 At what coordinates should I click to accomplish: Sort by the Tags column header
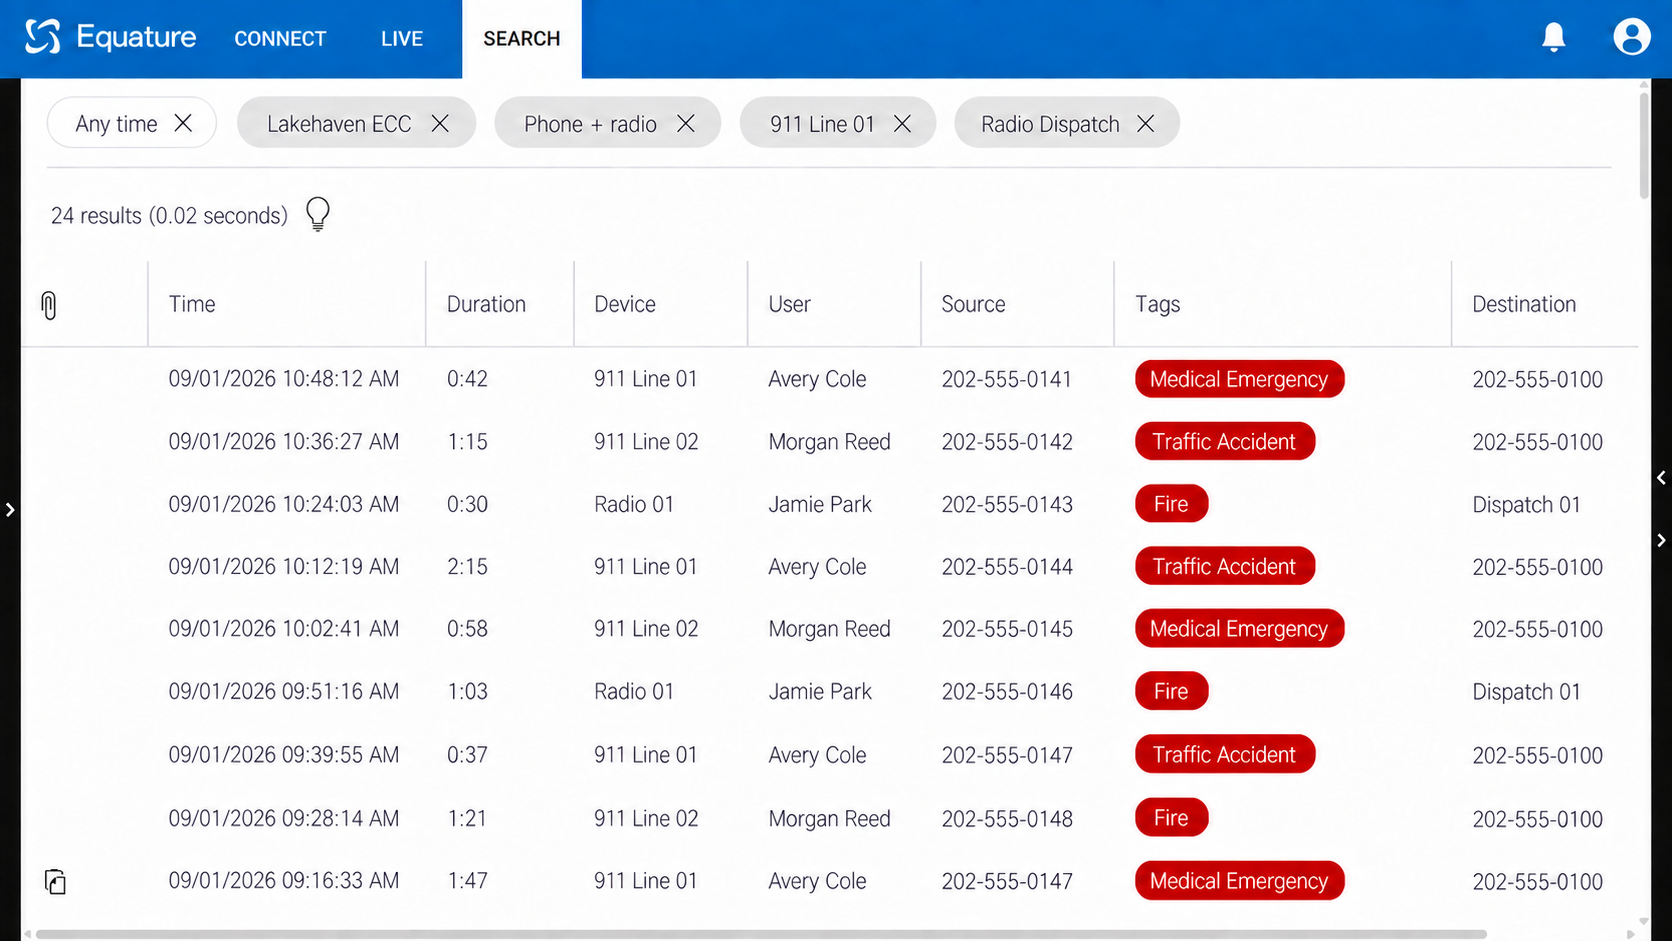coord(1157,304)
